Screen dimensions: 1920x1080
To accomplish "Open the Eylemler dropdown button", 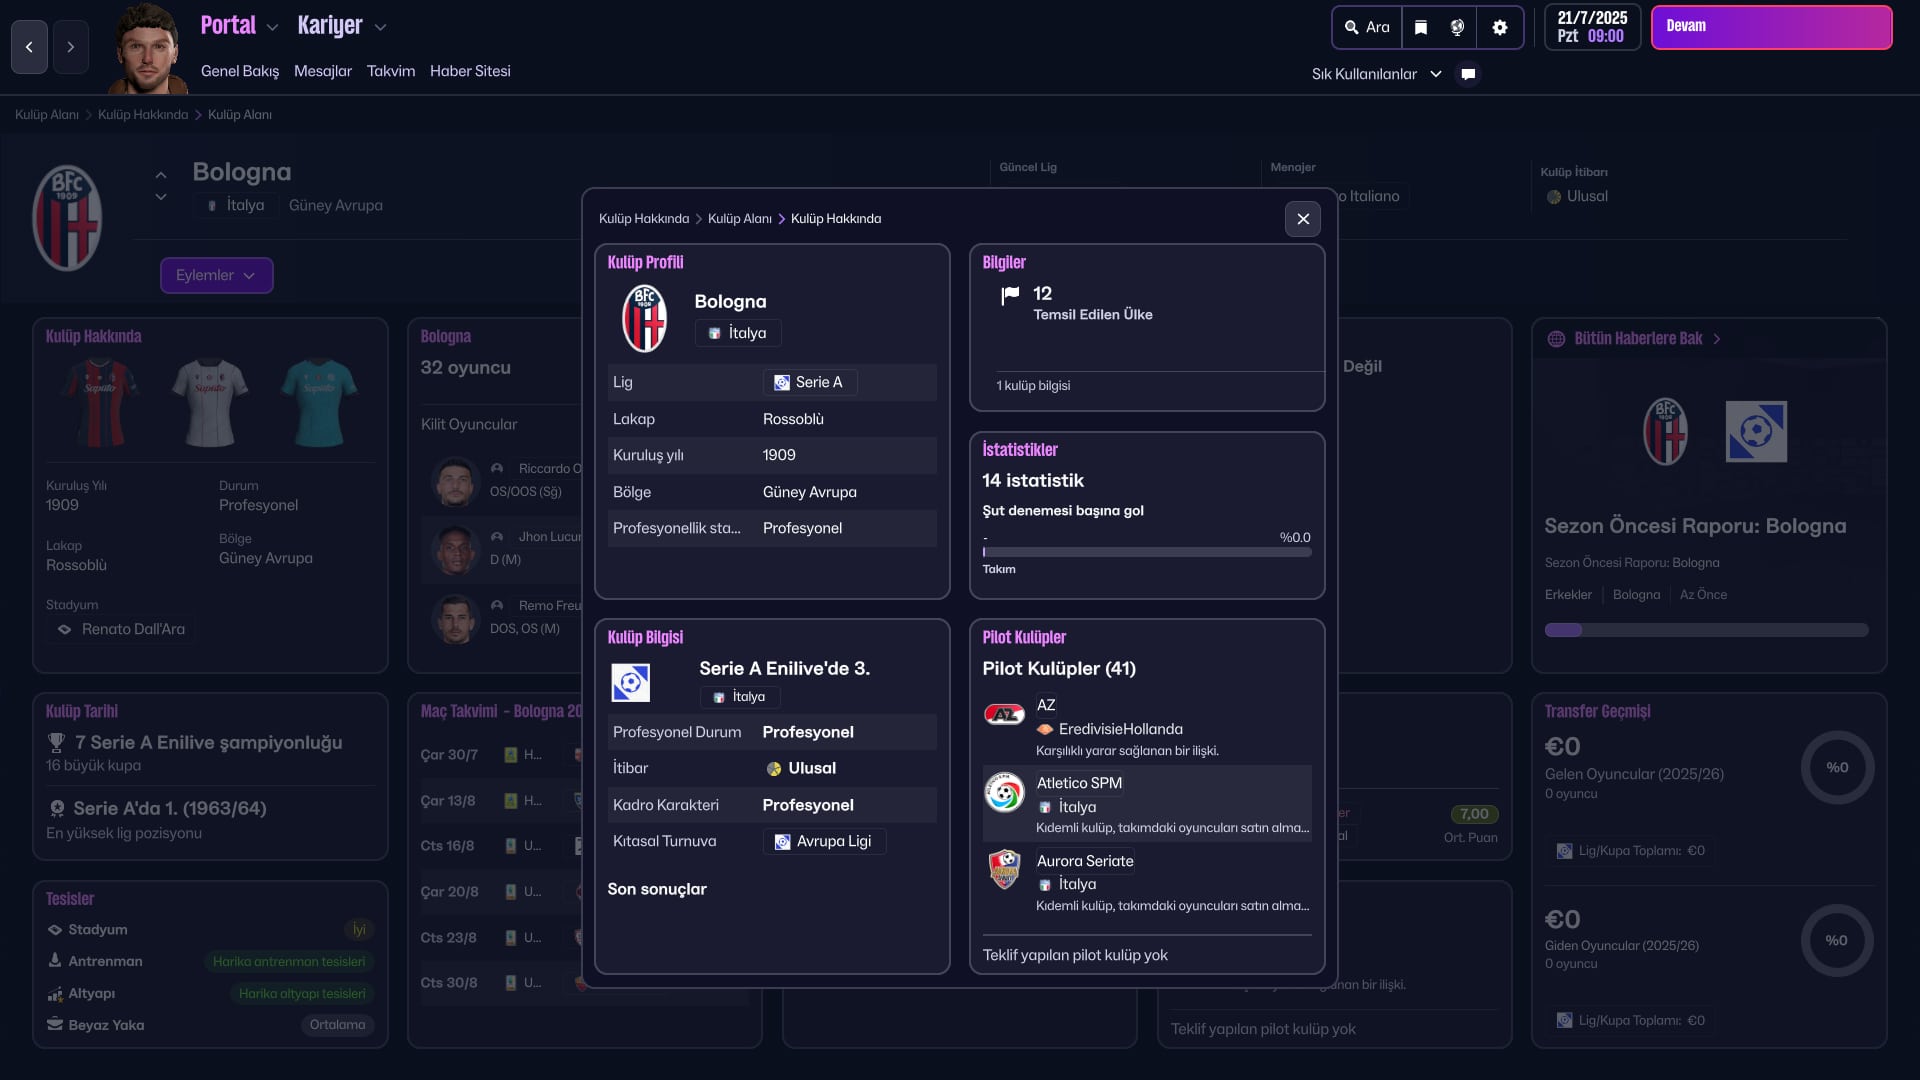I will tap(216, 275).
